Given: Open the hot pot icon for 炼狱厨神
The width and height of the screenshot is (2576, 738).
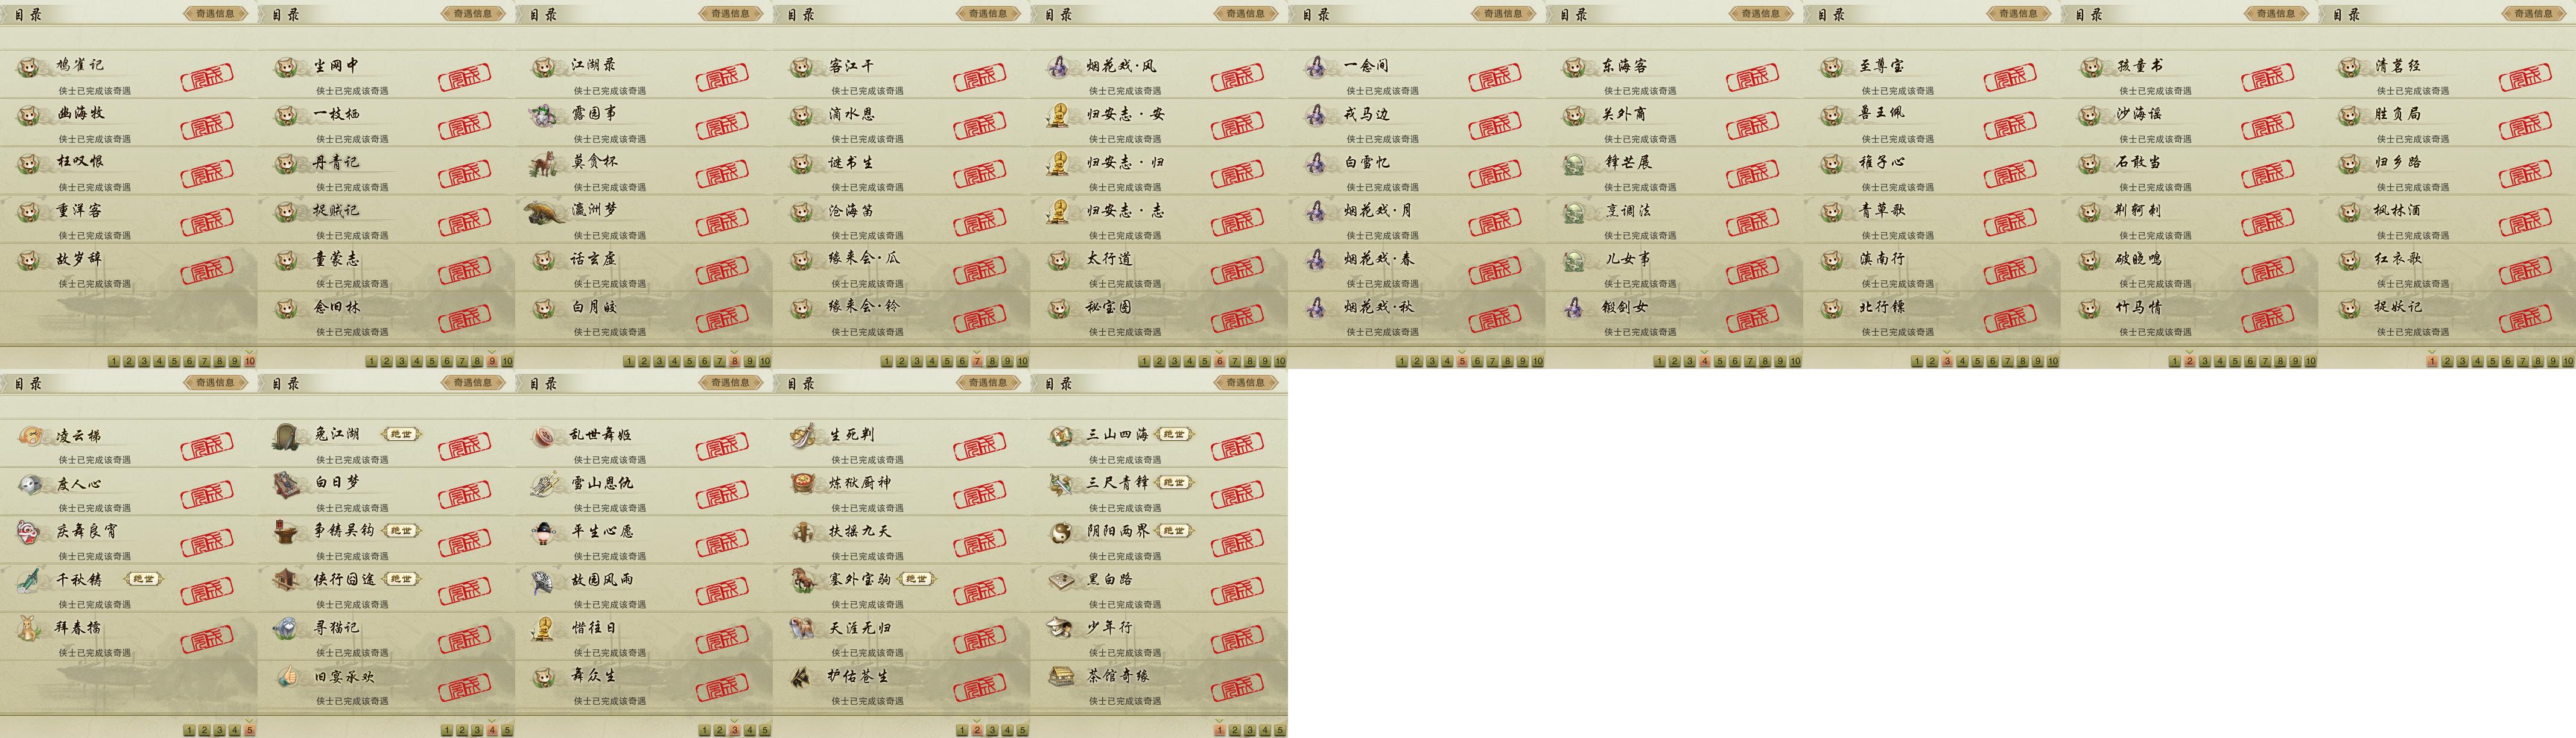Looking at the screenshot, I should 802,483.
